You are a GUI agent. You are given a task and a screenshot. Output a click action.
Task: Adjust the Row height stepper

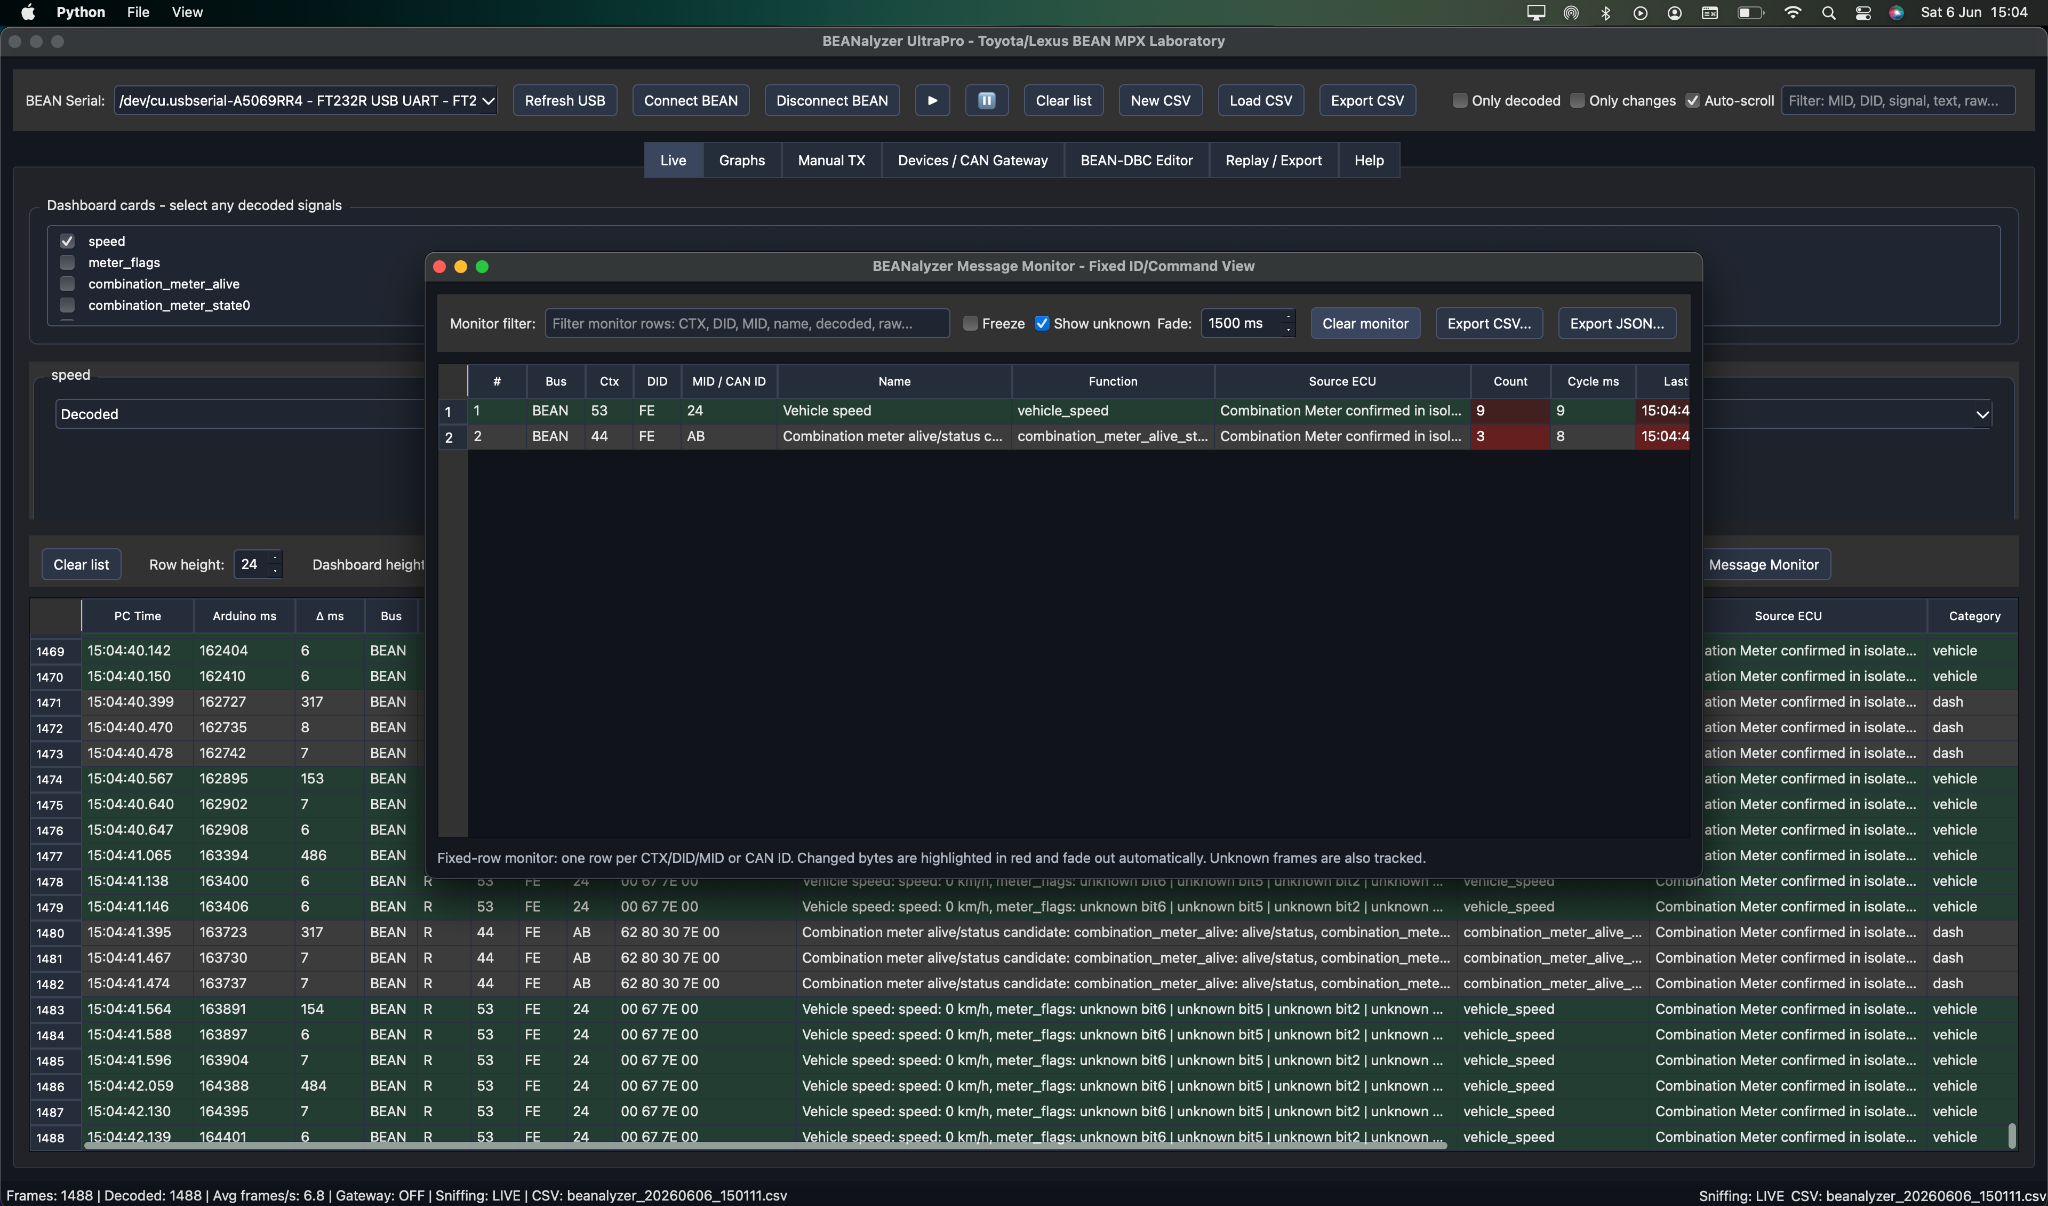pos(275,565)
